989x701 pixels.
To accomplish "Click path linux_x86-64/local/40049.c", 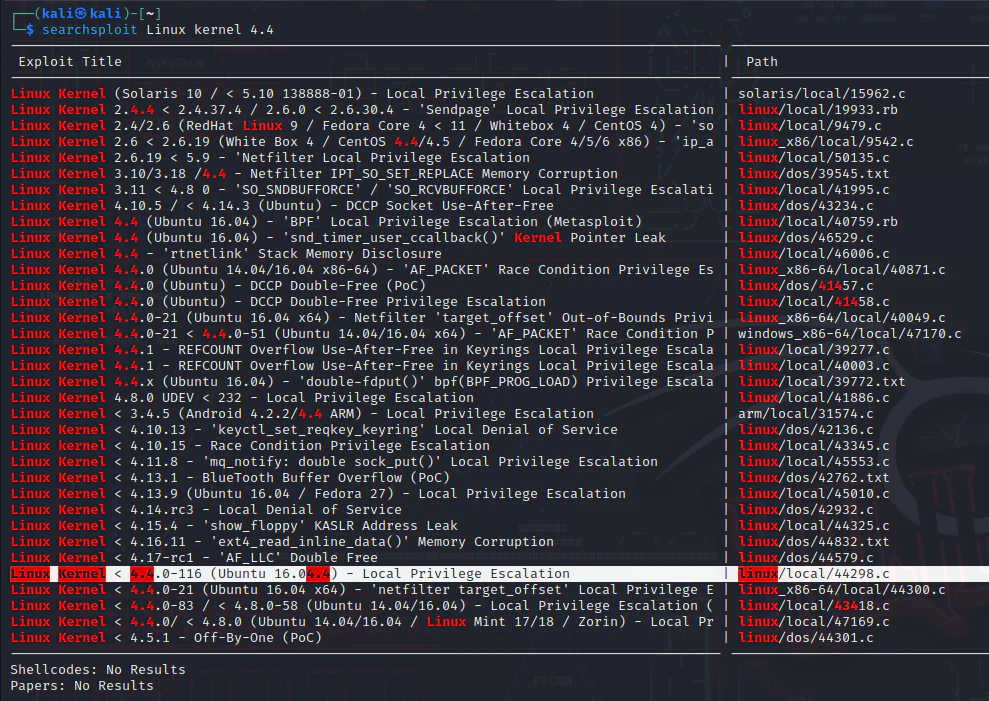I will (841, 318).
